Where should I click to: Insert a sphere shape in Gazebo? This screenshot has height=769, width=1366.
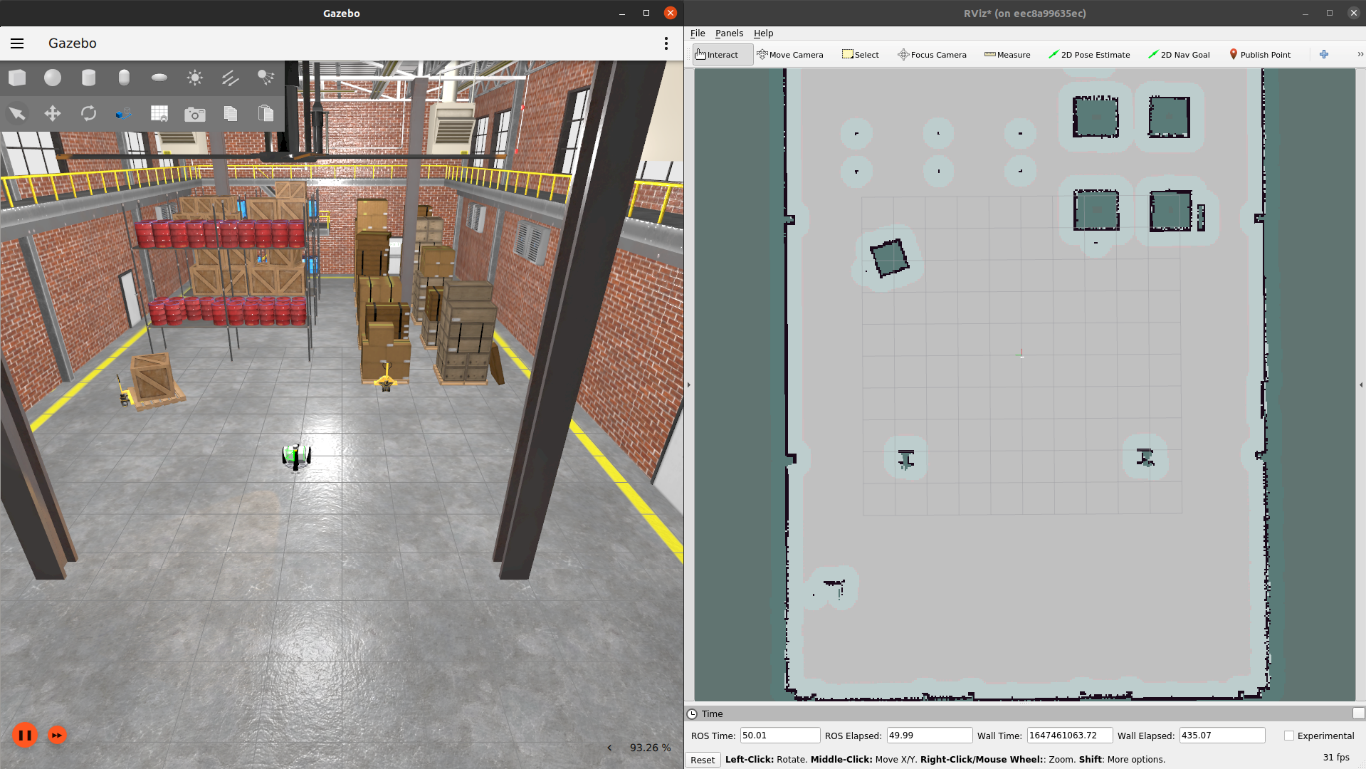(52, 78)
